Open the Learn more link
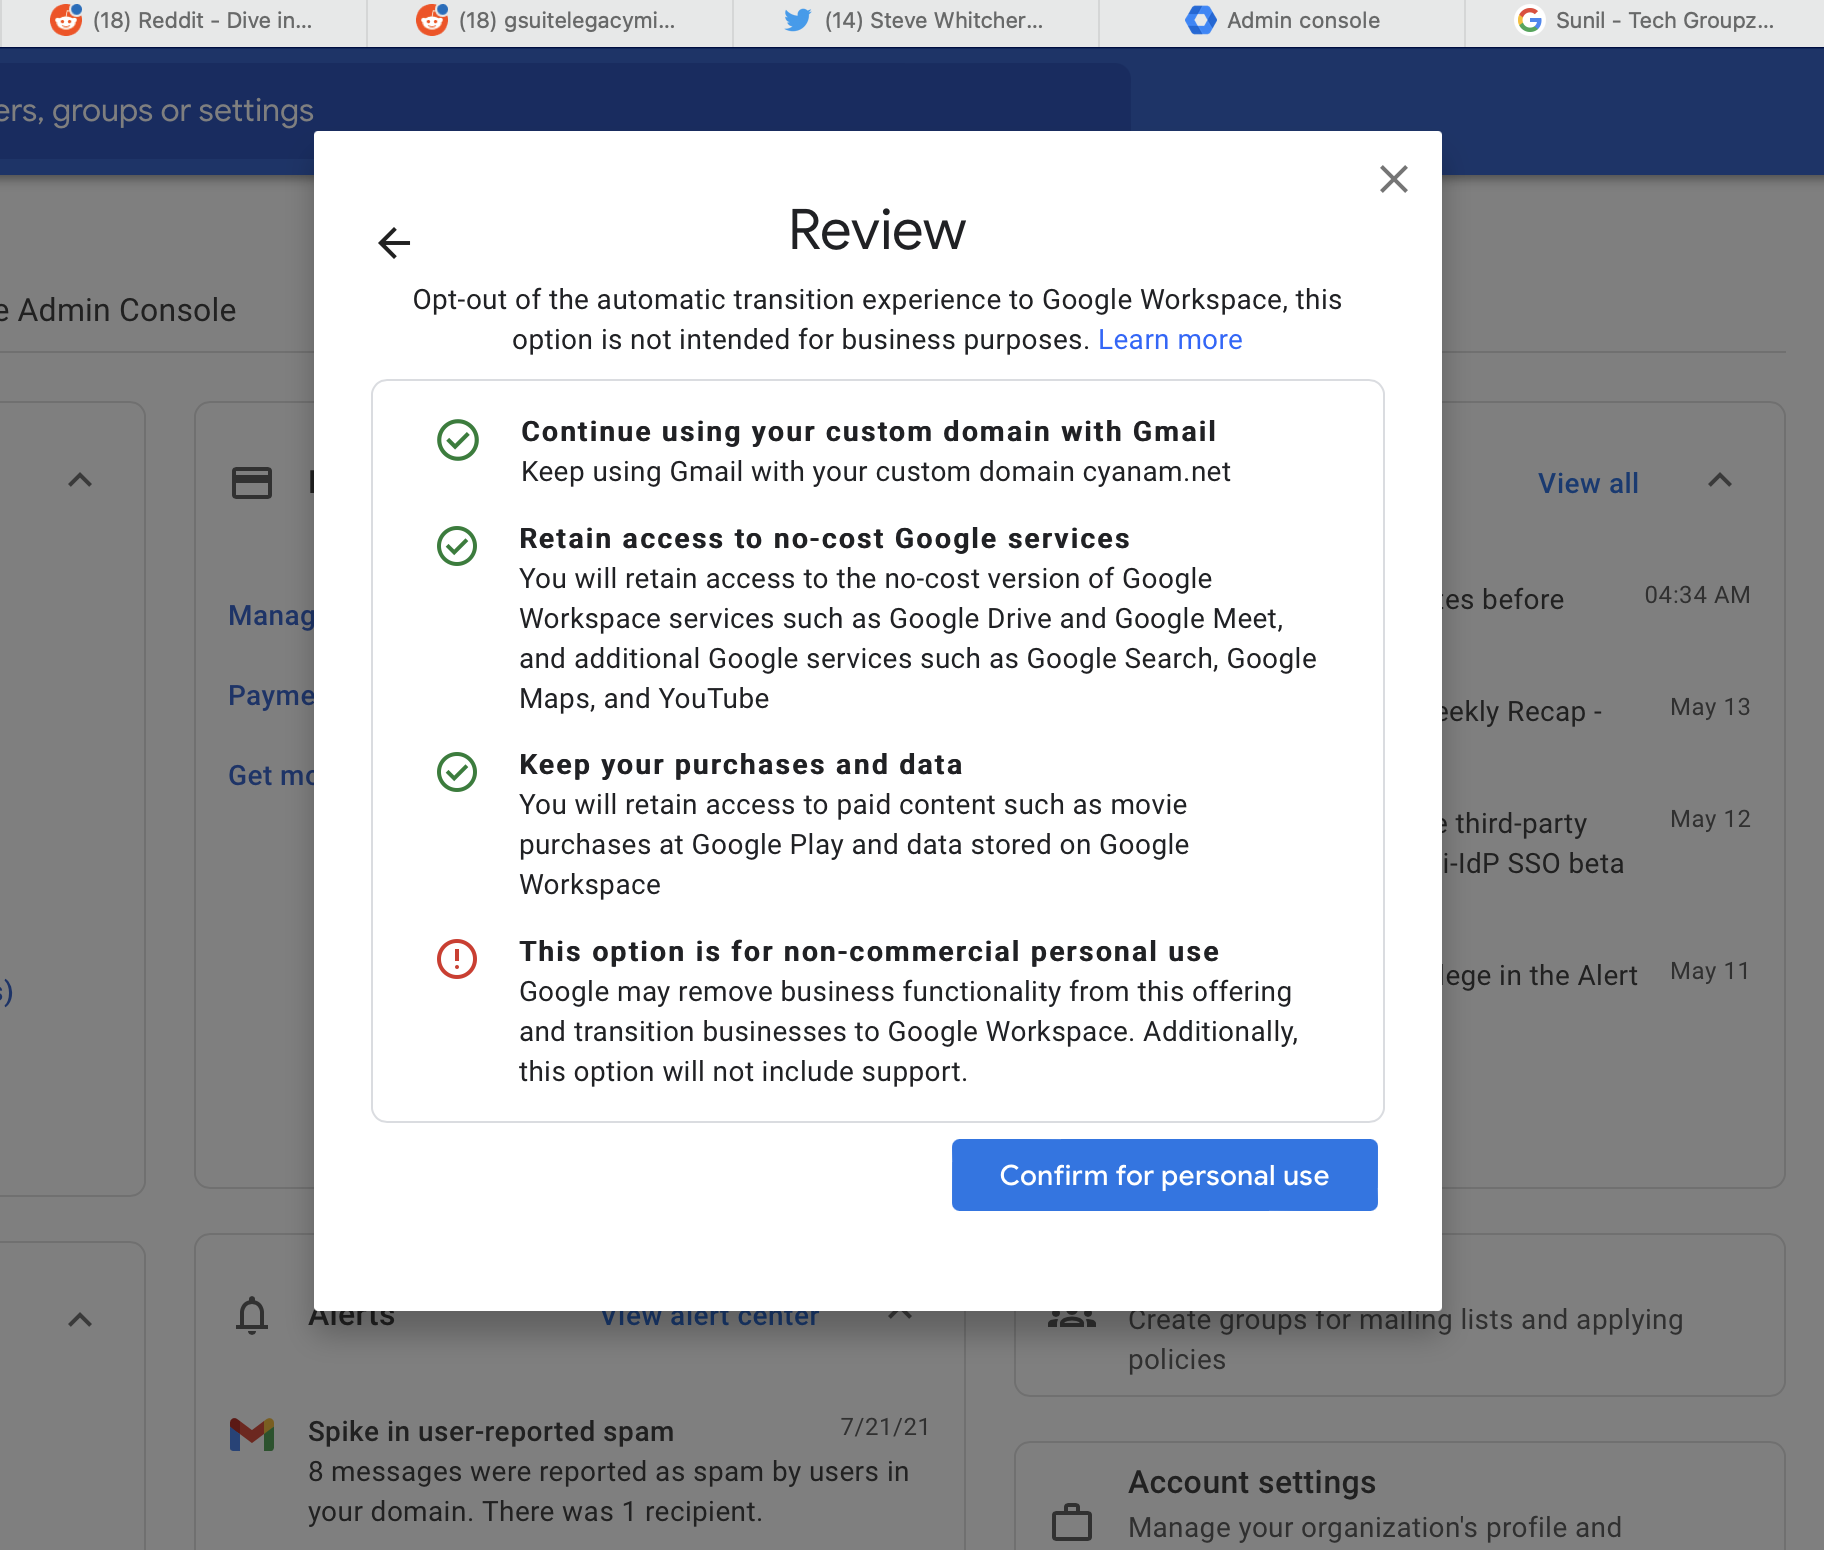The width and height of the screenshot is (1824, 1550). click(x=1170, y=340)
